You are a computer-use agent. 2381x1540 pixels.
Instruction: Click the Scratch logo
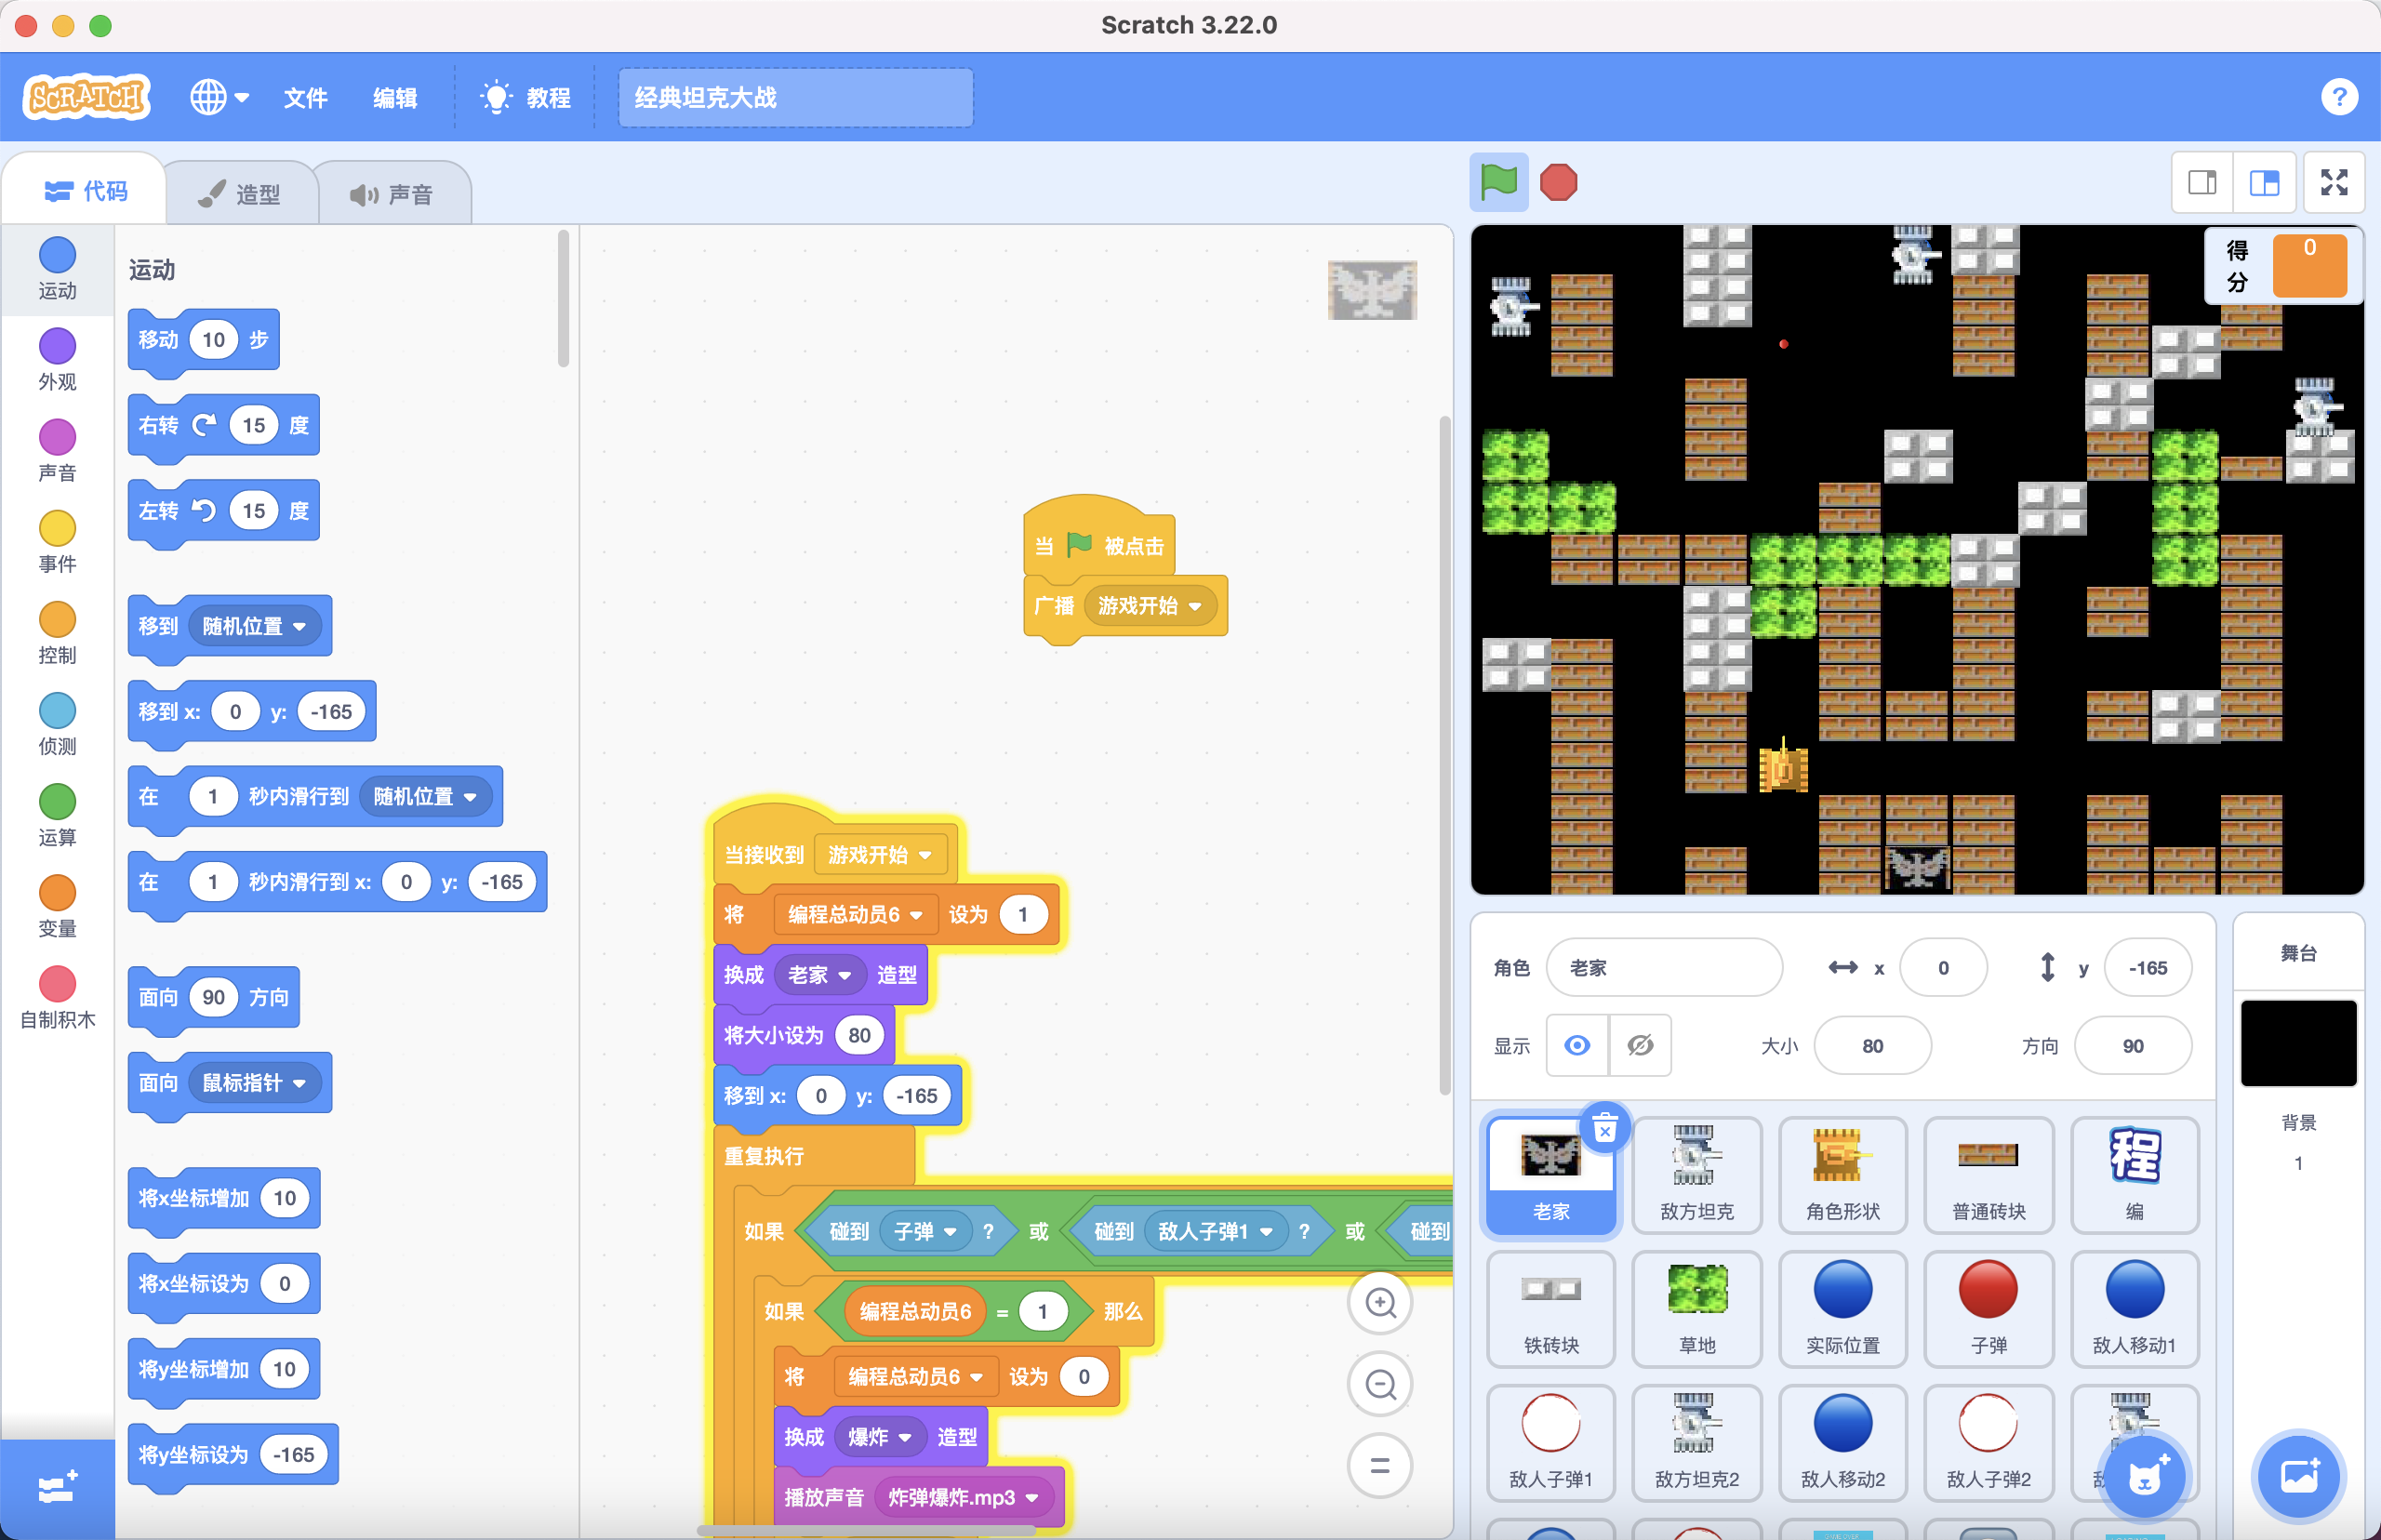[87, 97]
